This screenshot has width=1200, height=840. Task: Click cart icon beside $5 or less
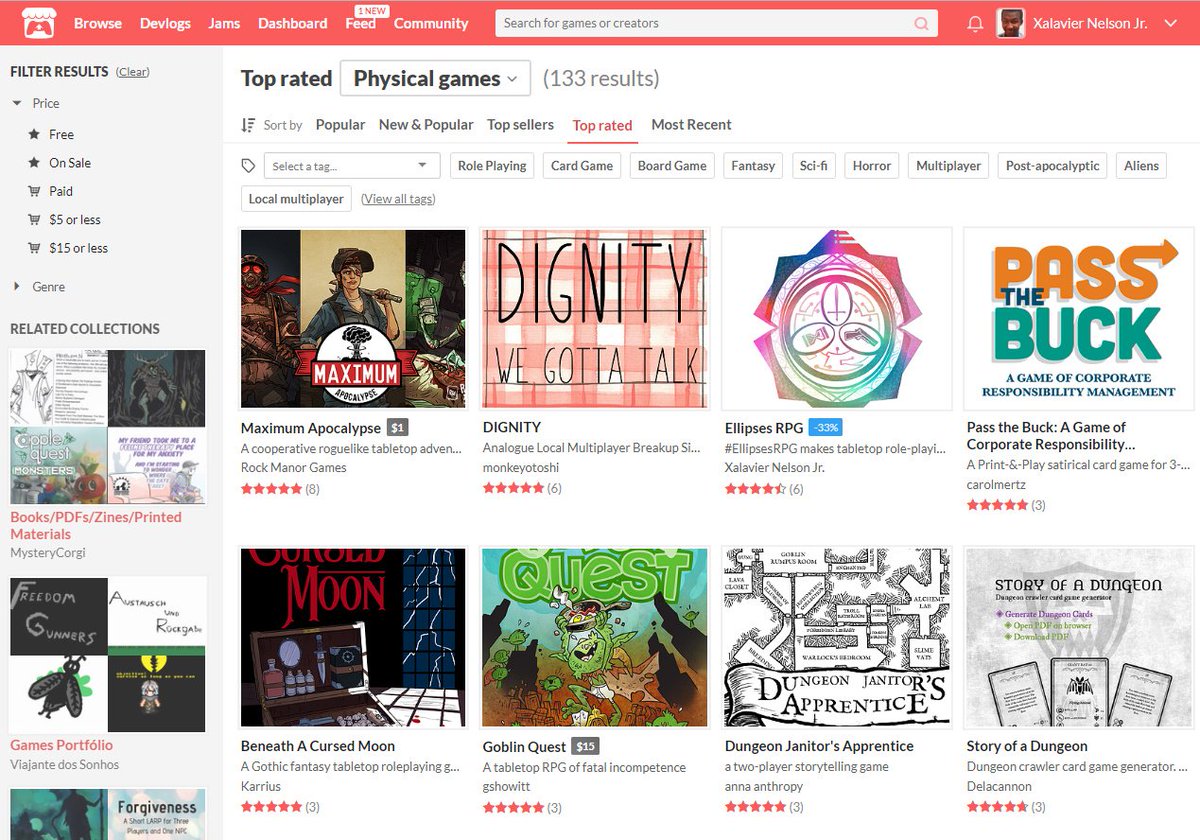click(x=34, y=219)
